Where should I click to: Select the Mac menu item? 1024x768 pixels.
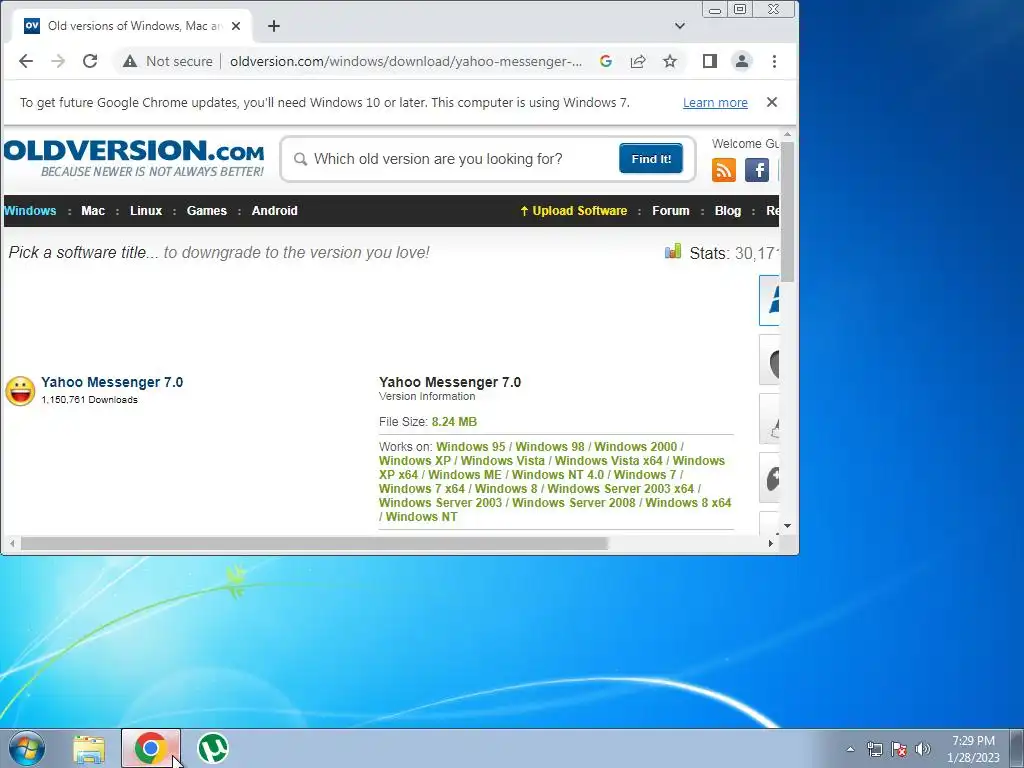click(93, 211)
